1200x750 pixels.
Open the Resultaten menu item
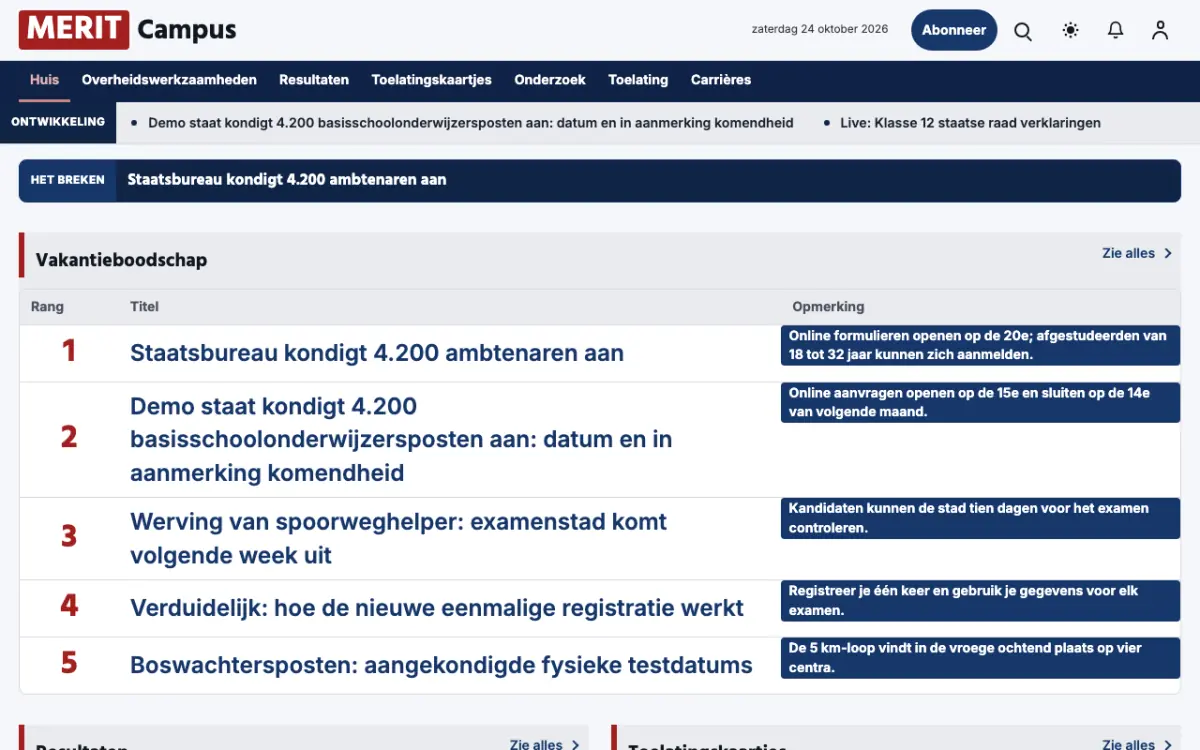(314, 80)
